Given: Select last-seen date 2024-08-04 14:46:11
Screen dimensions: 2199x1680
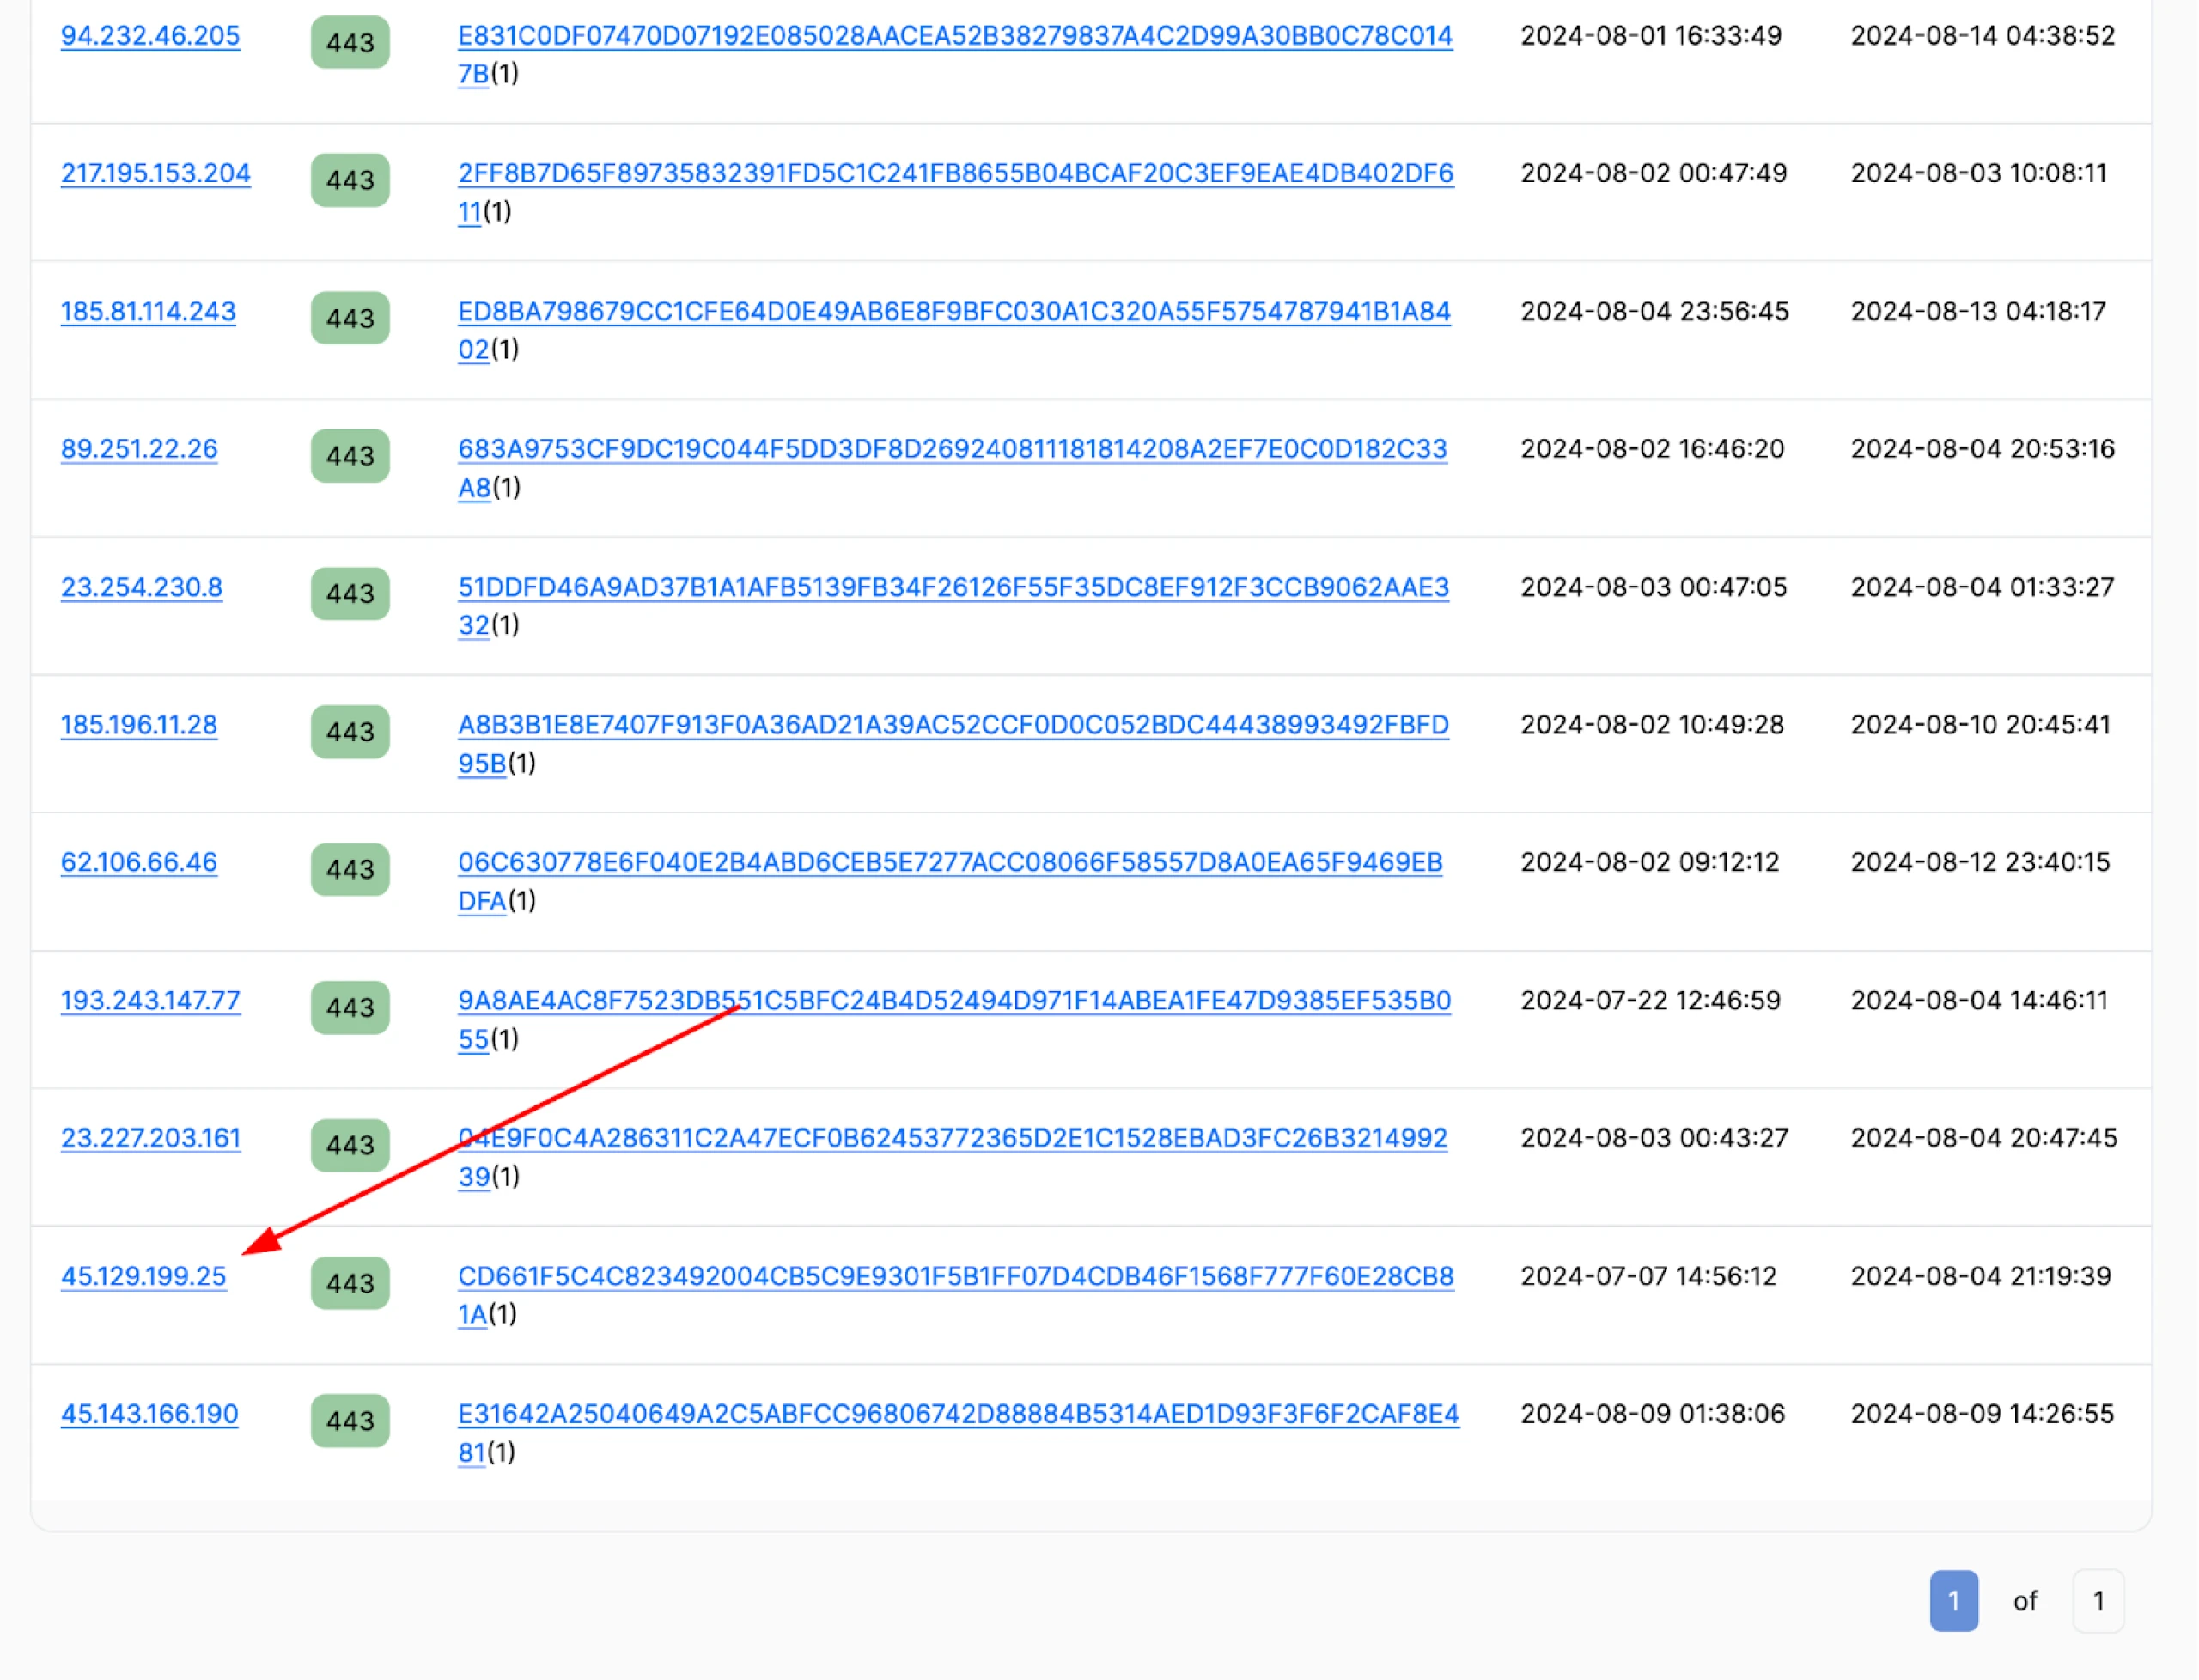Looking at the screenshot, I should (1979, 1001).
